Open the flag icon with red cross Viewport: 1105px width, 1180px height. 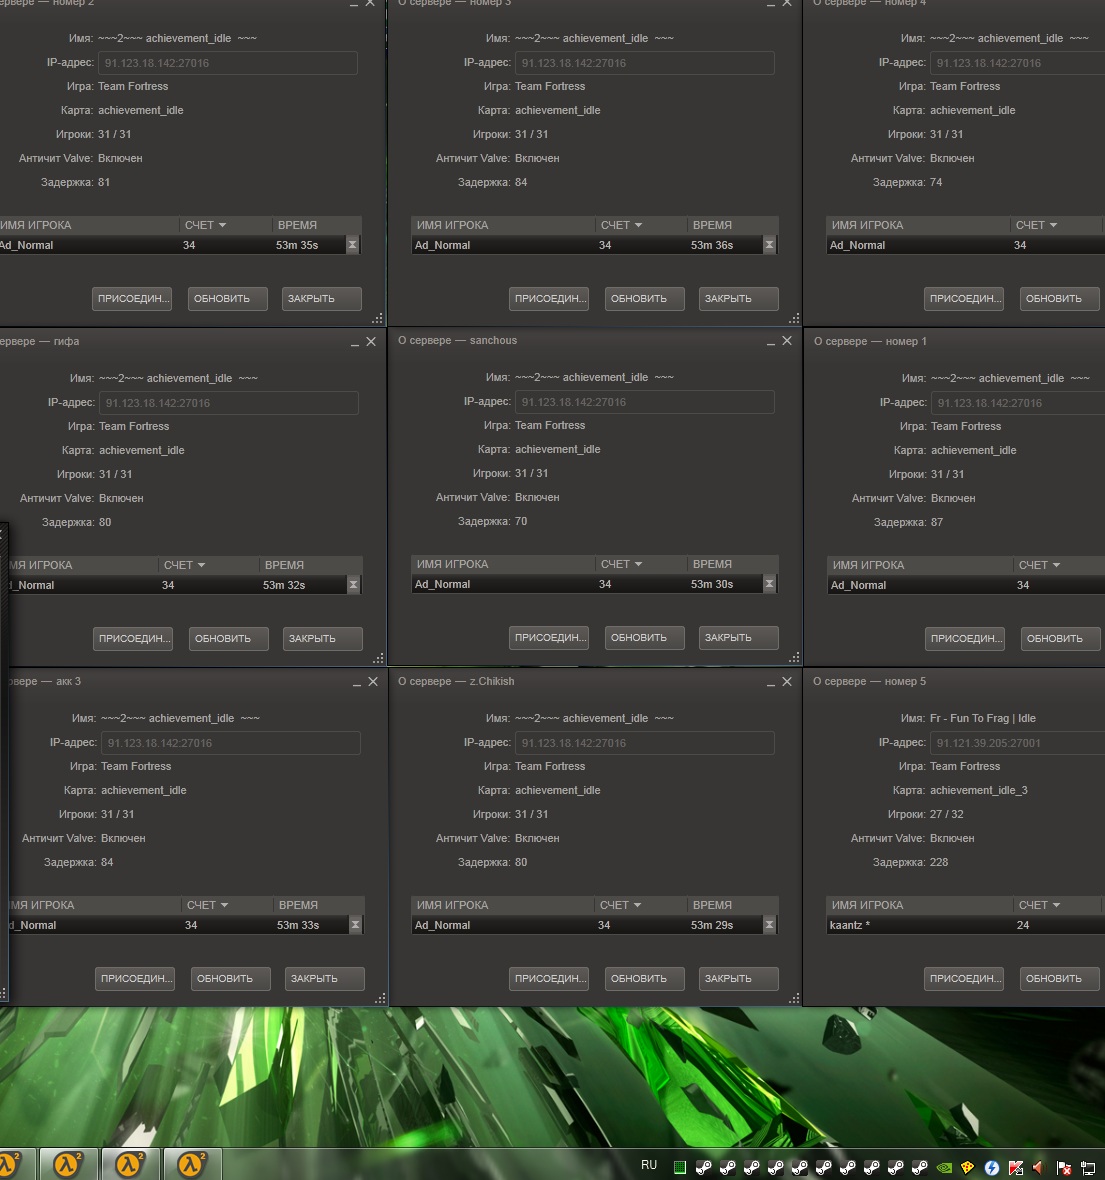pos(1064,1167)
